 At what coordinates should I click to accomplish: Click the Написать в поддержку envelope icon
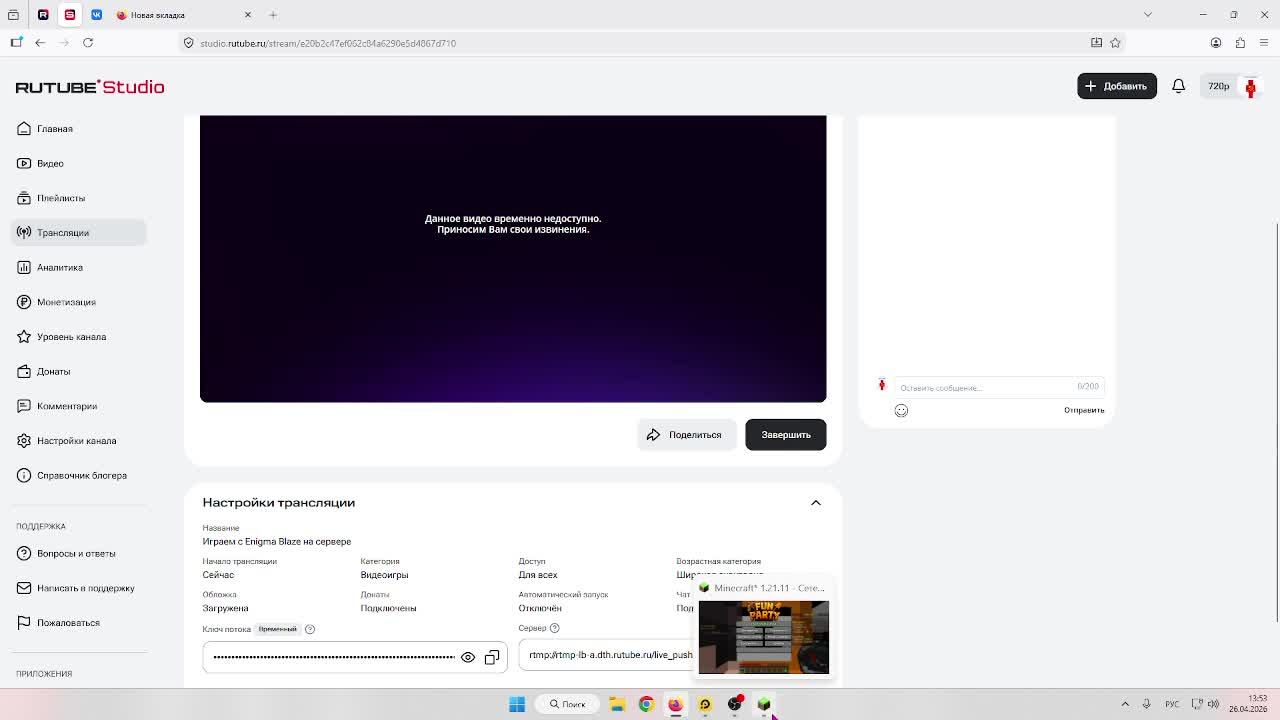24,588
